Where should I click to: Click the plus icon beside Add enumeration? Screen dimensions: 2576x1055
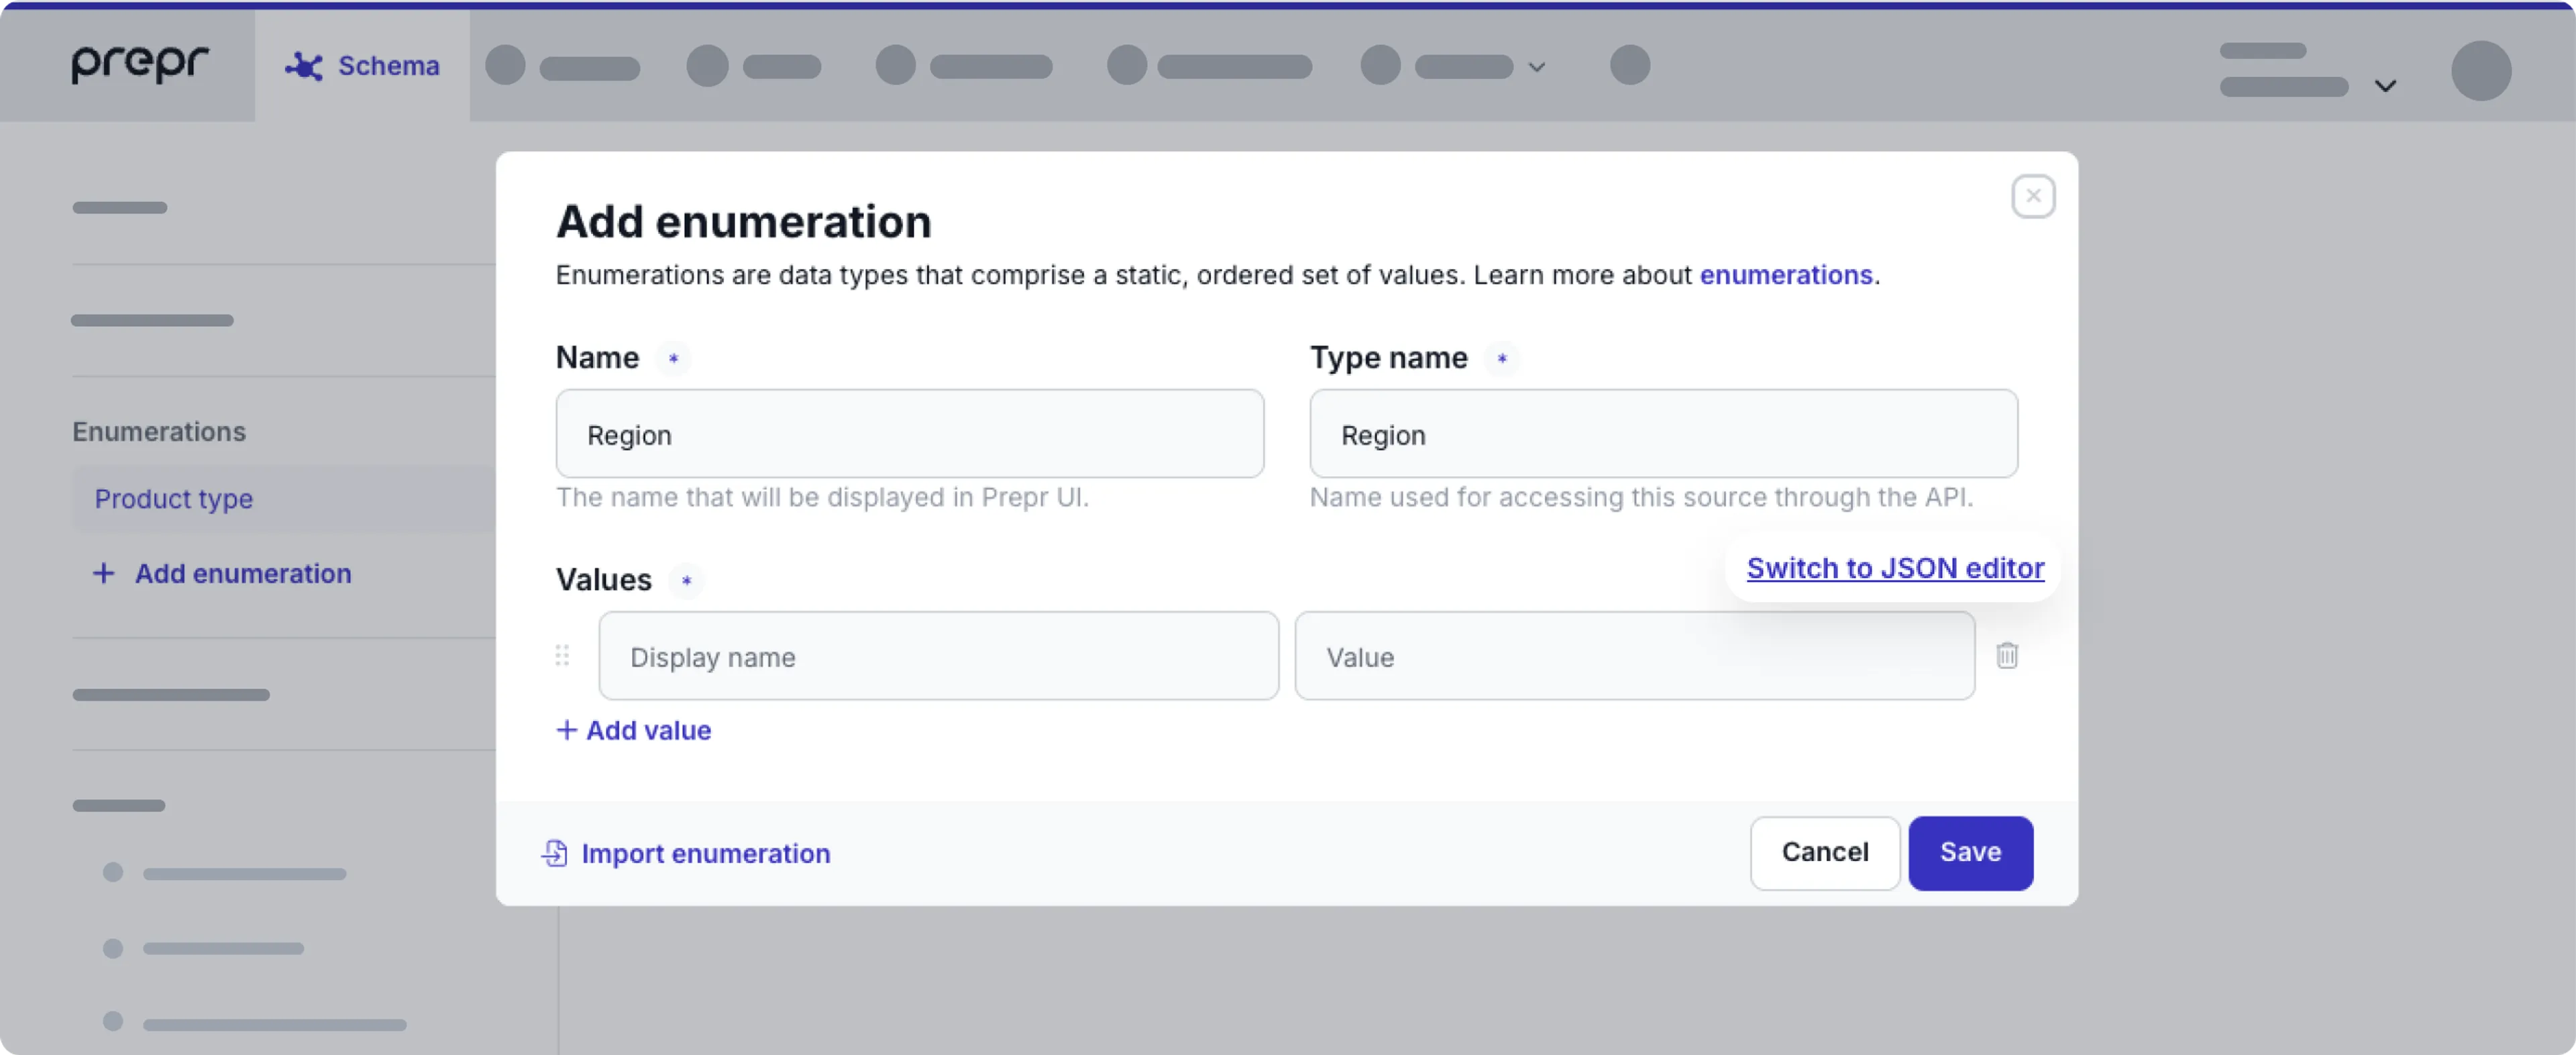coord(104,573)
